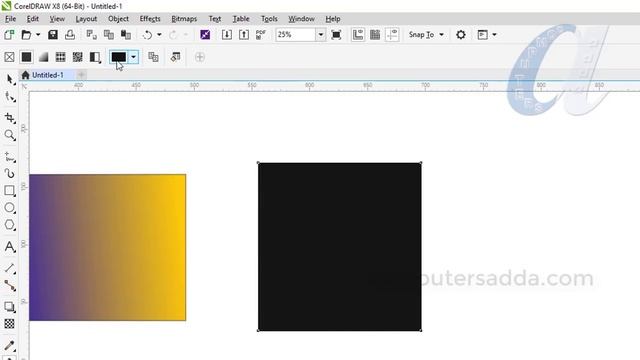
Task: Select No fill in property bar
Action: [9, 57]
